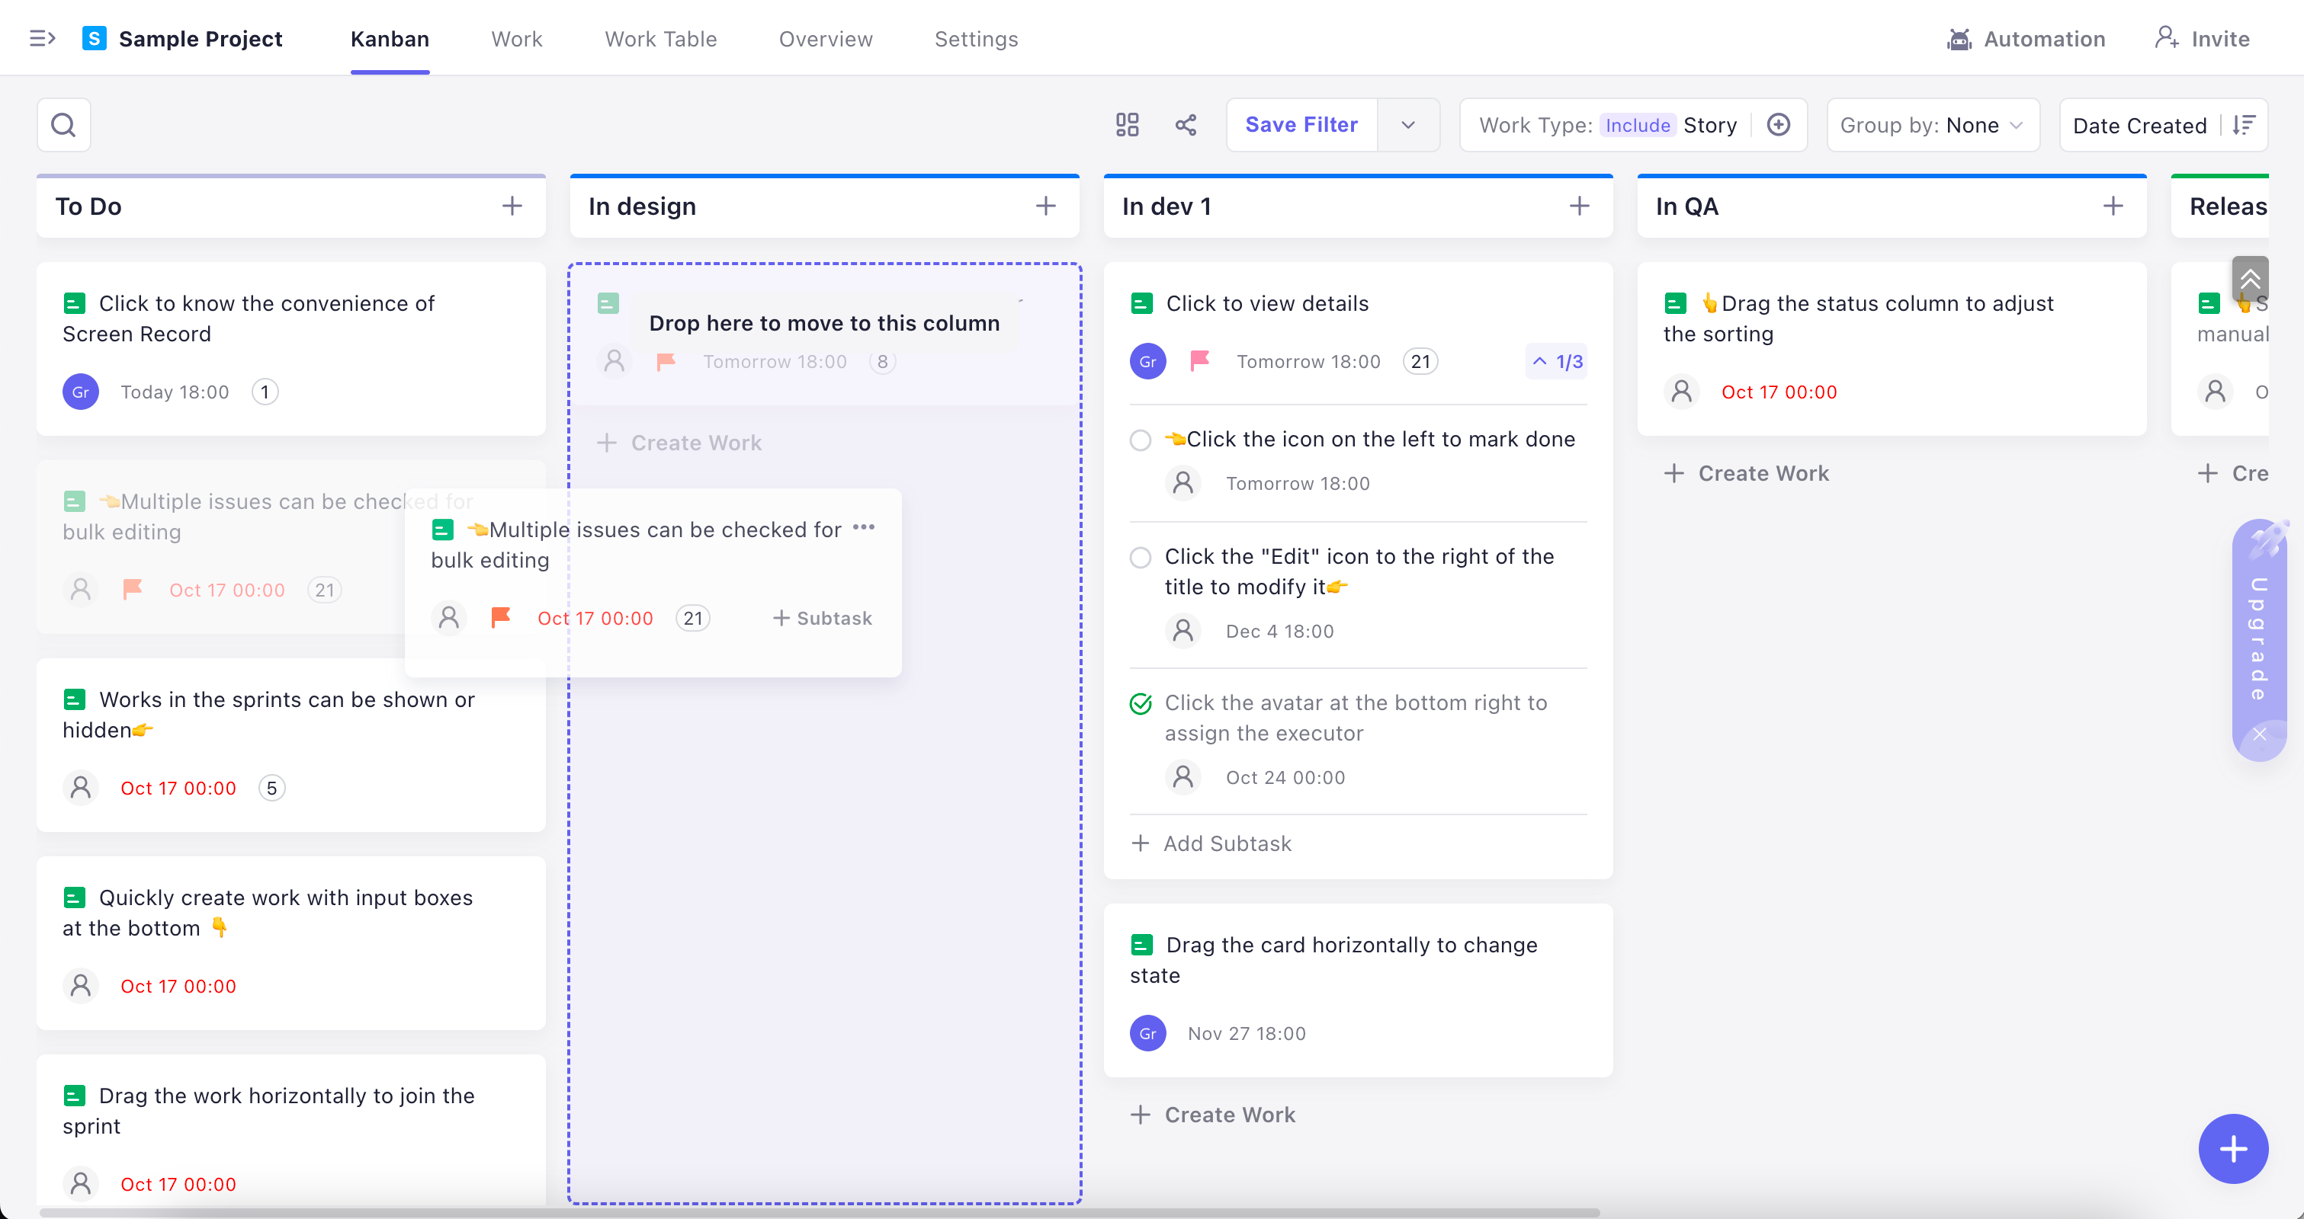The height and width of the screenshot is (1219, 2304).
Task: Add a filter with plus-circle icon
Action: pos(1778,125)
